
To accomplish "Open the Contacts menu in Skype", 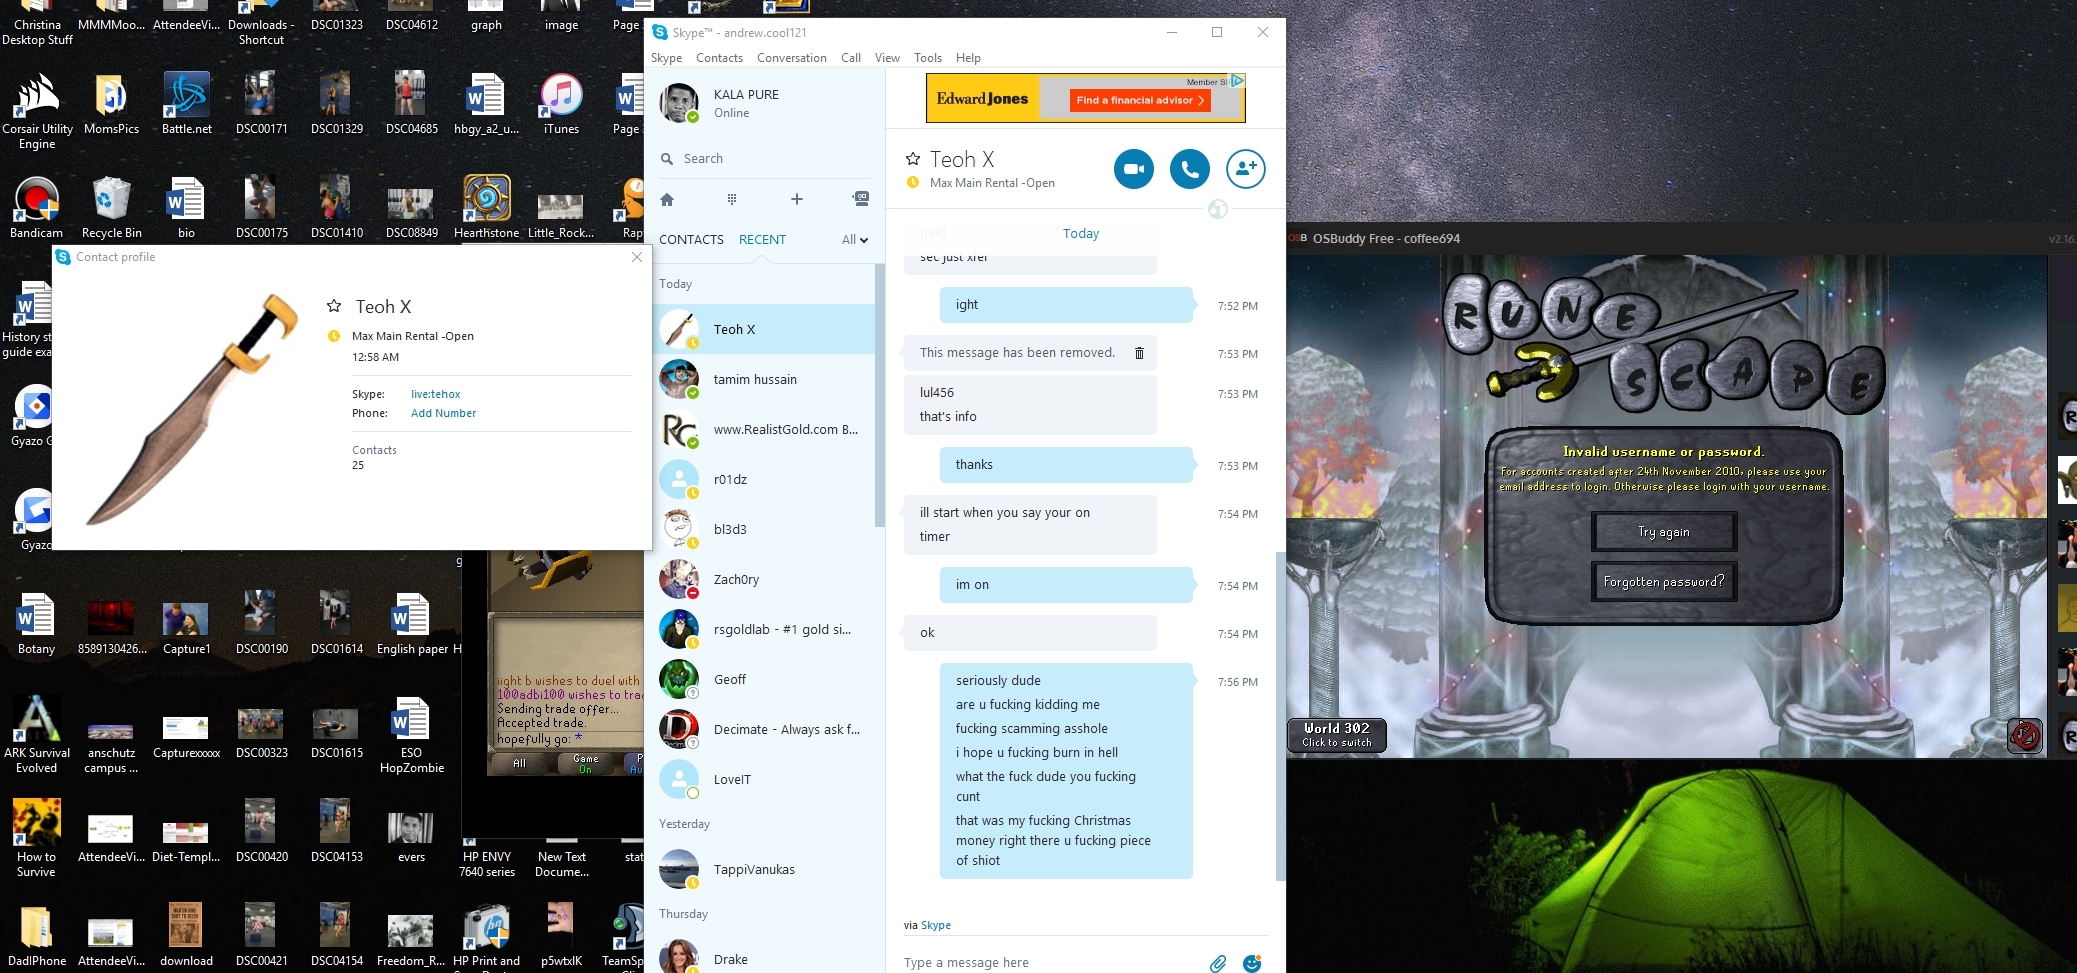I will 719,58.
